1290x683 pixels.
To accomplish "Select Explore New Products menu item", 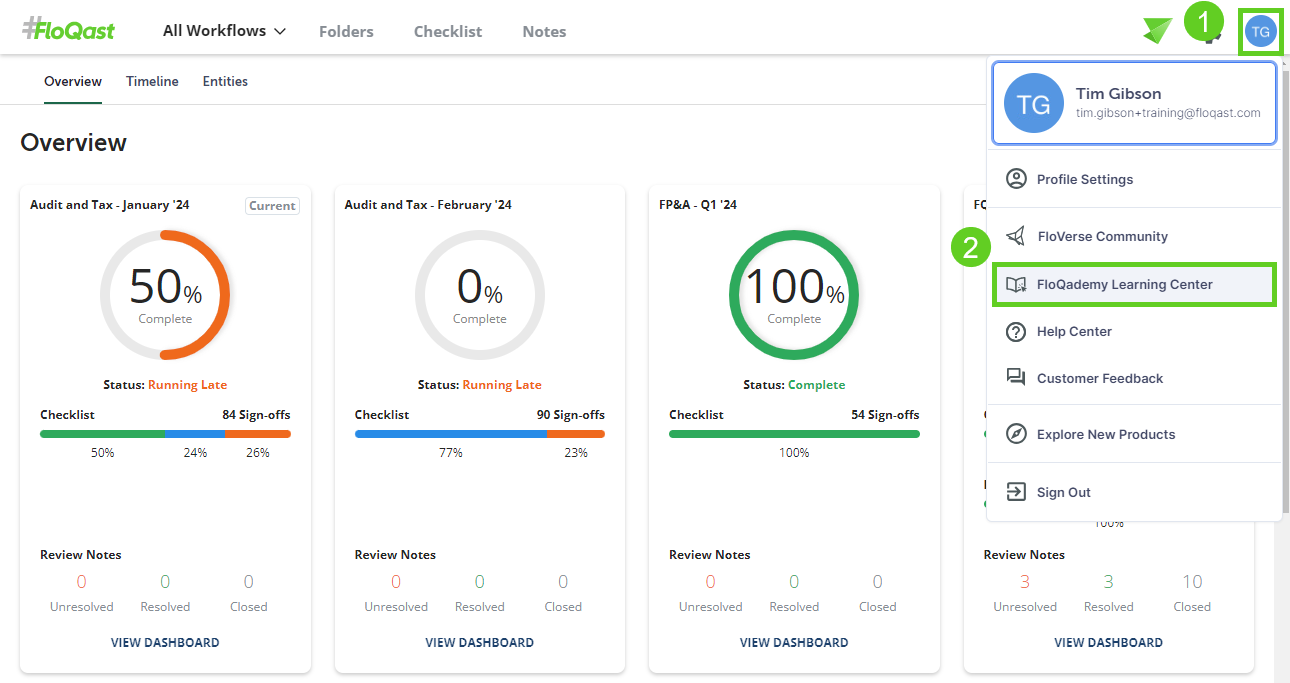I will click(x=1134, y=434).
